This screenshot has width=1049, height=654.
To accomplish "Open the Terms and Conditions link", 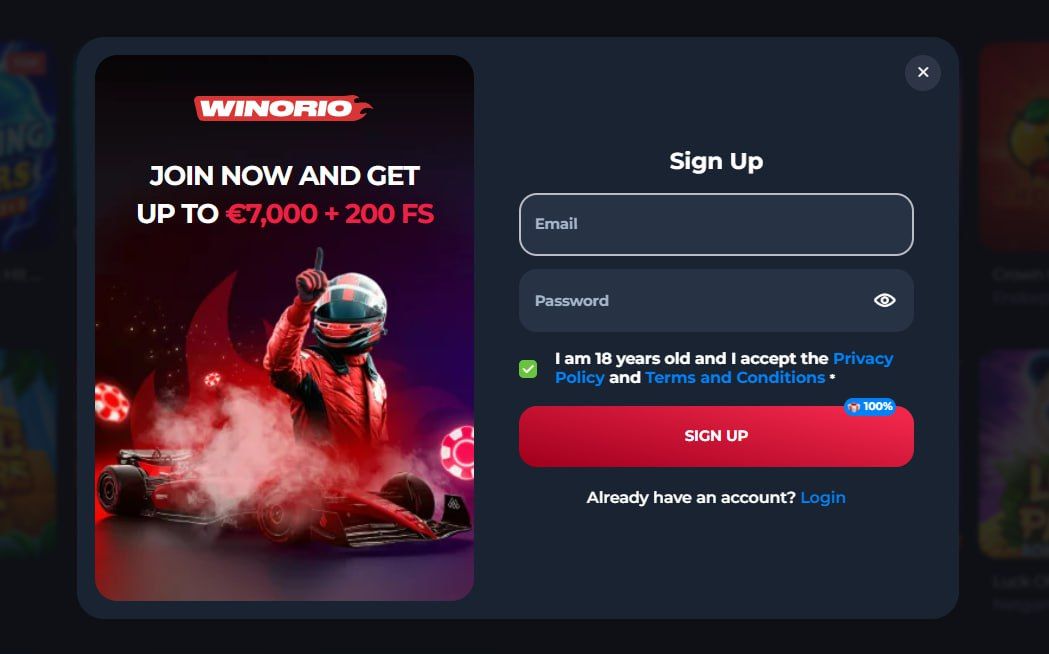I will click(735, 377).
